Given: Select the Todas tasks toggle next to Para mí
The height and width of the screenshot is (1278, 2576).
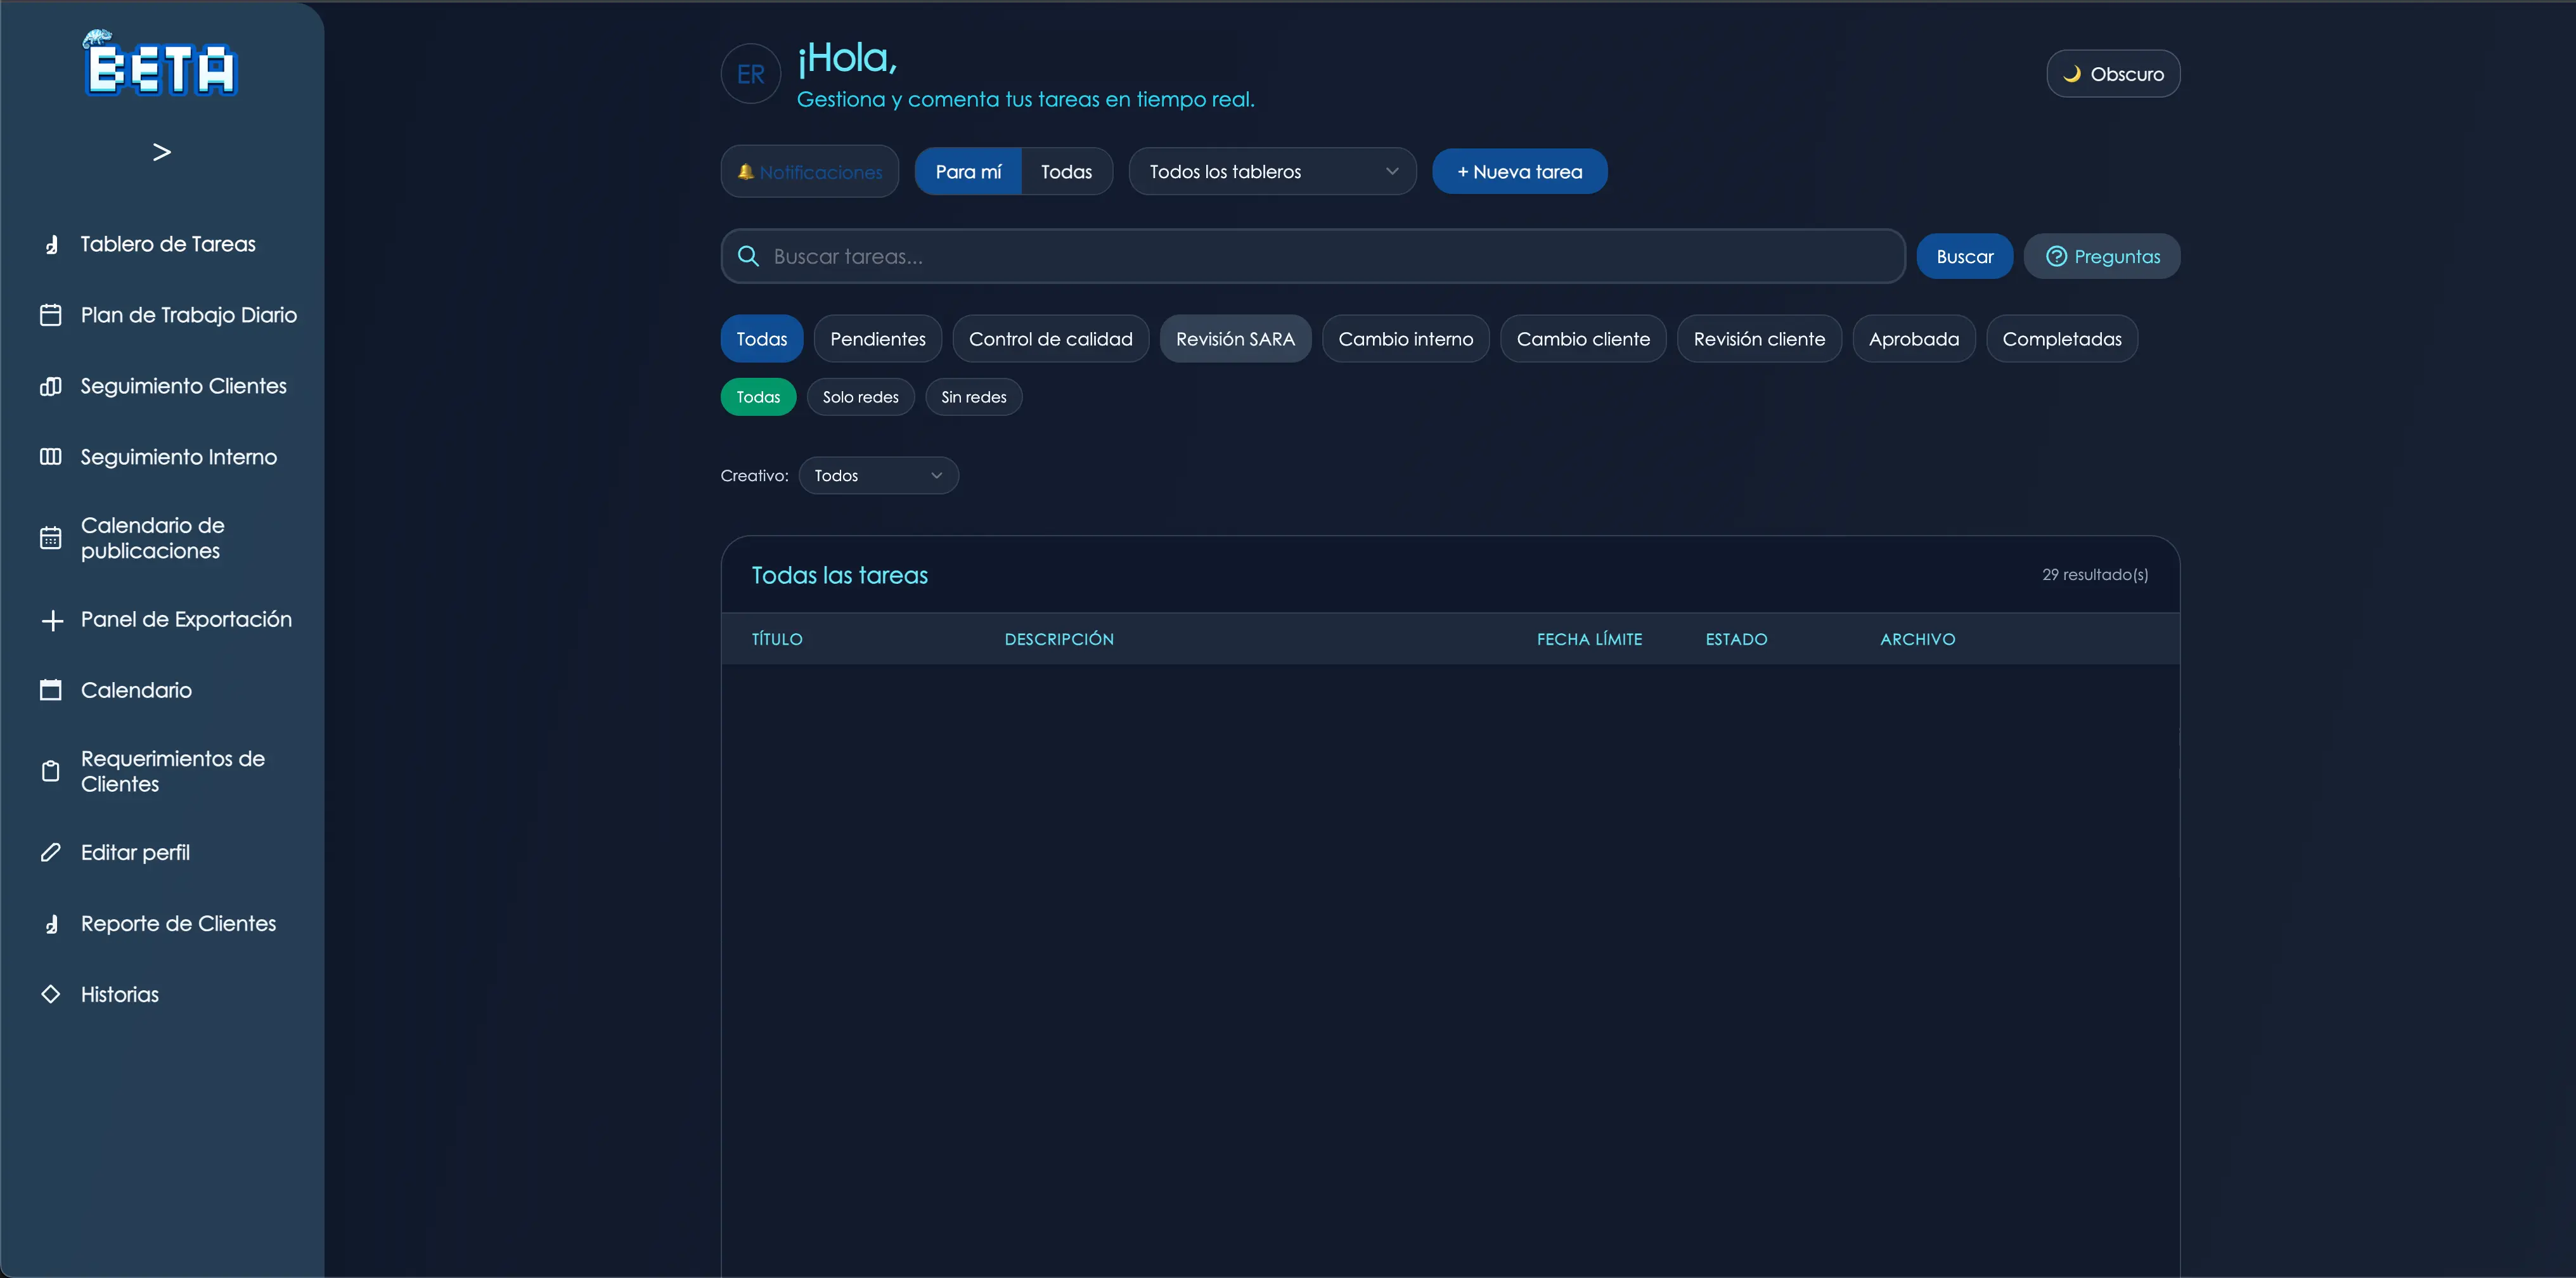Looking at the screenshot, I should click(x=1066, y=172).
